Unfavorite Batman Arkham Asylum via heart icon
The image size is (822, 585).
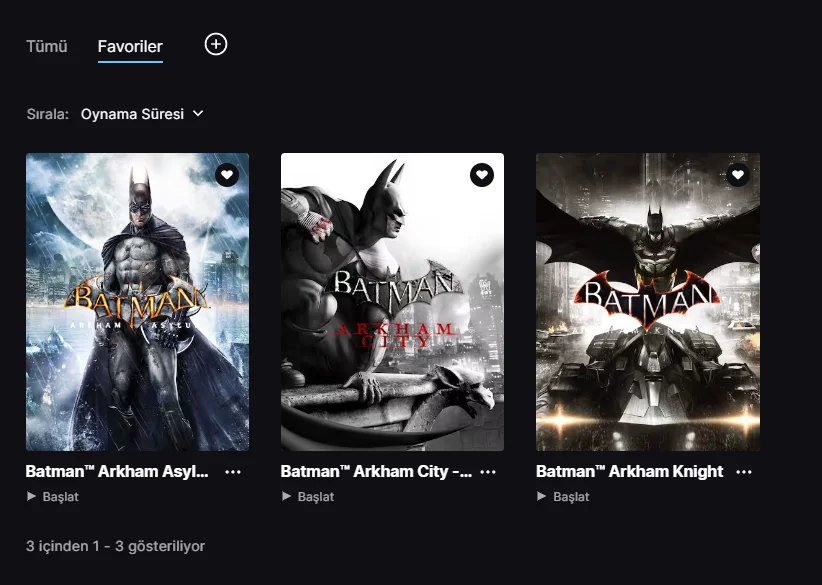click(x=227, y=175)
